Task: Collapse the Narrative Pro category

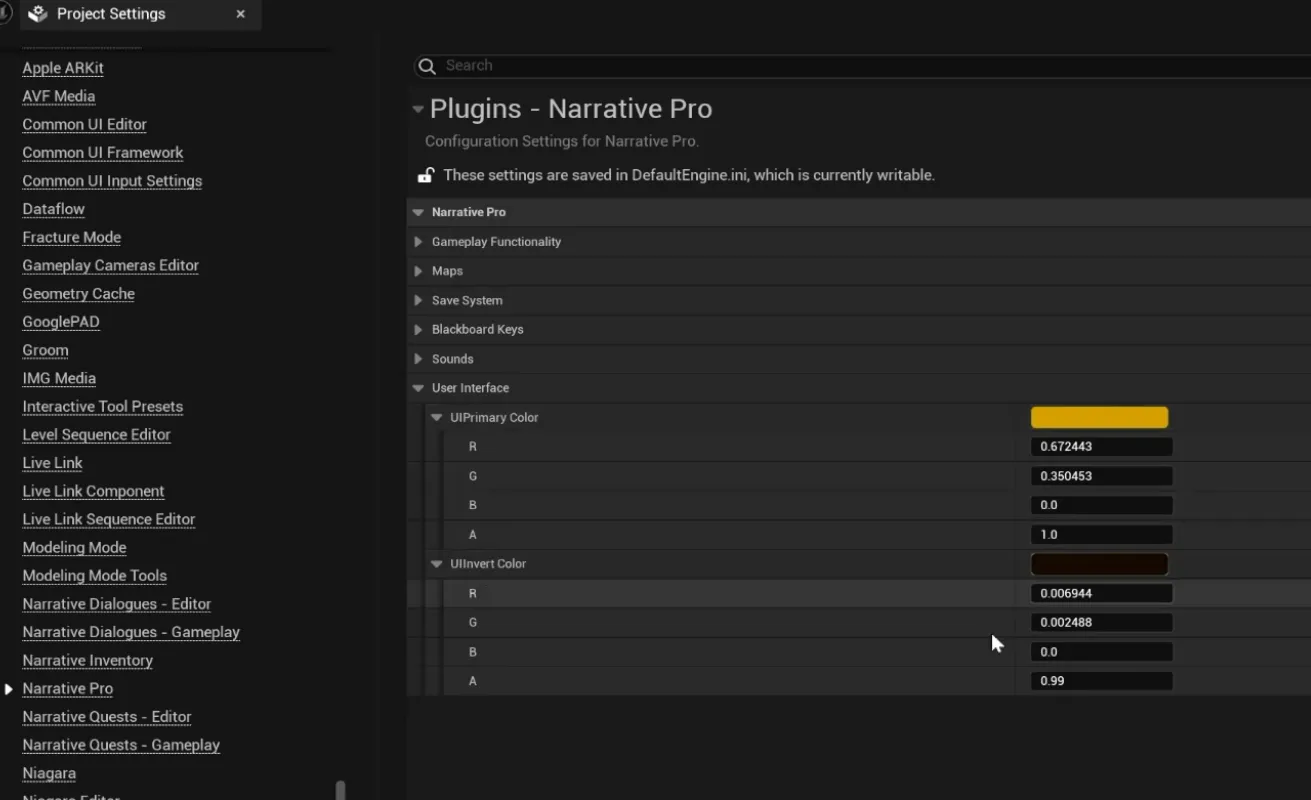Action: 417,212
